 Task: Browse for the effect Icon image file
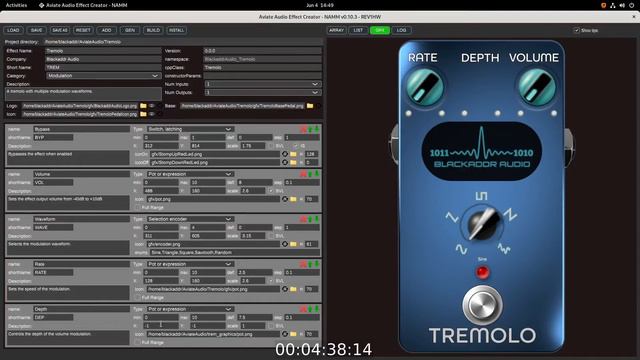143,114
